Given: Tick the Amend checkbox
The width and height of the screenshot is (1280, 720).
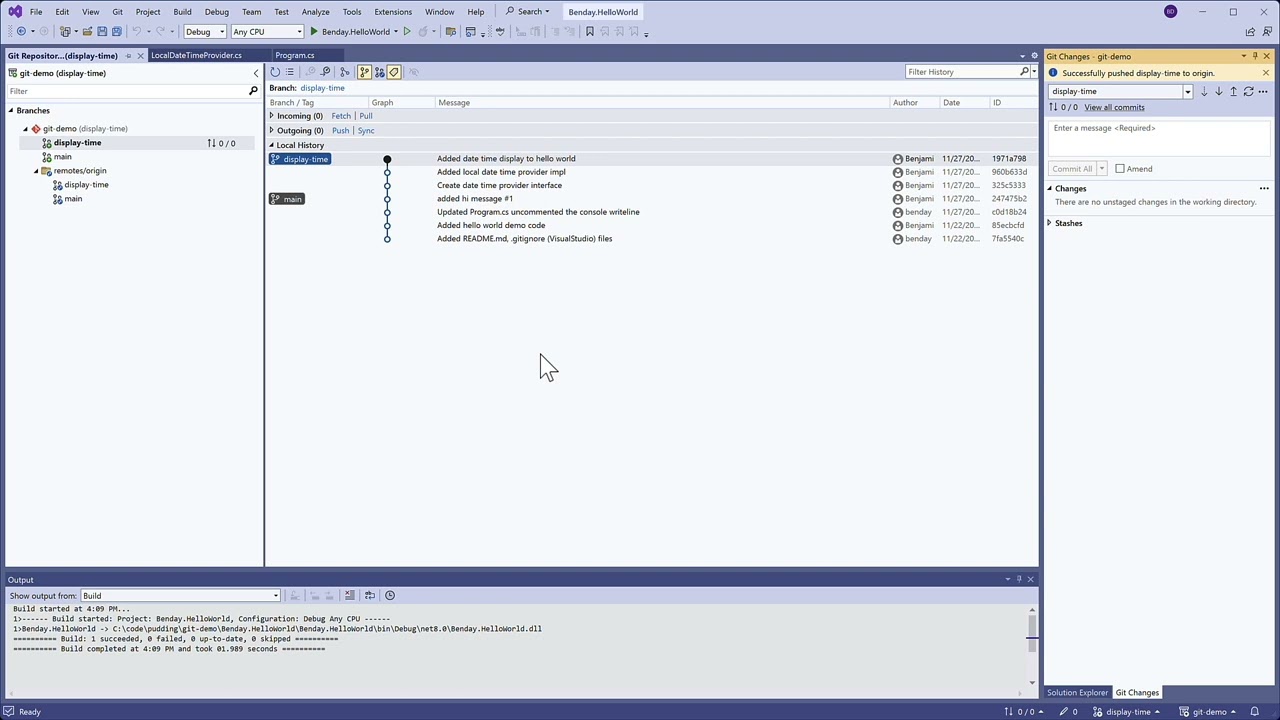Looking at the screenshot, I should 1119,169.
